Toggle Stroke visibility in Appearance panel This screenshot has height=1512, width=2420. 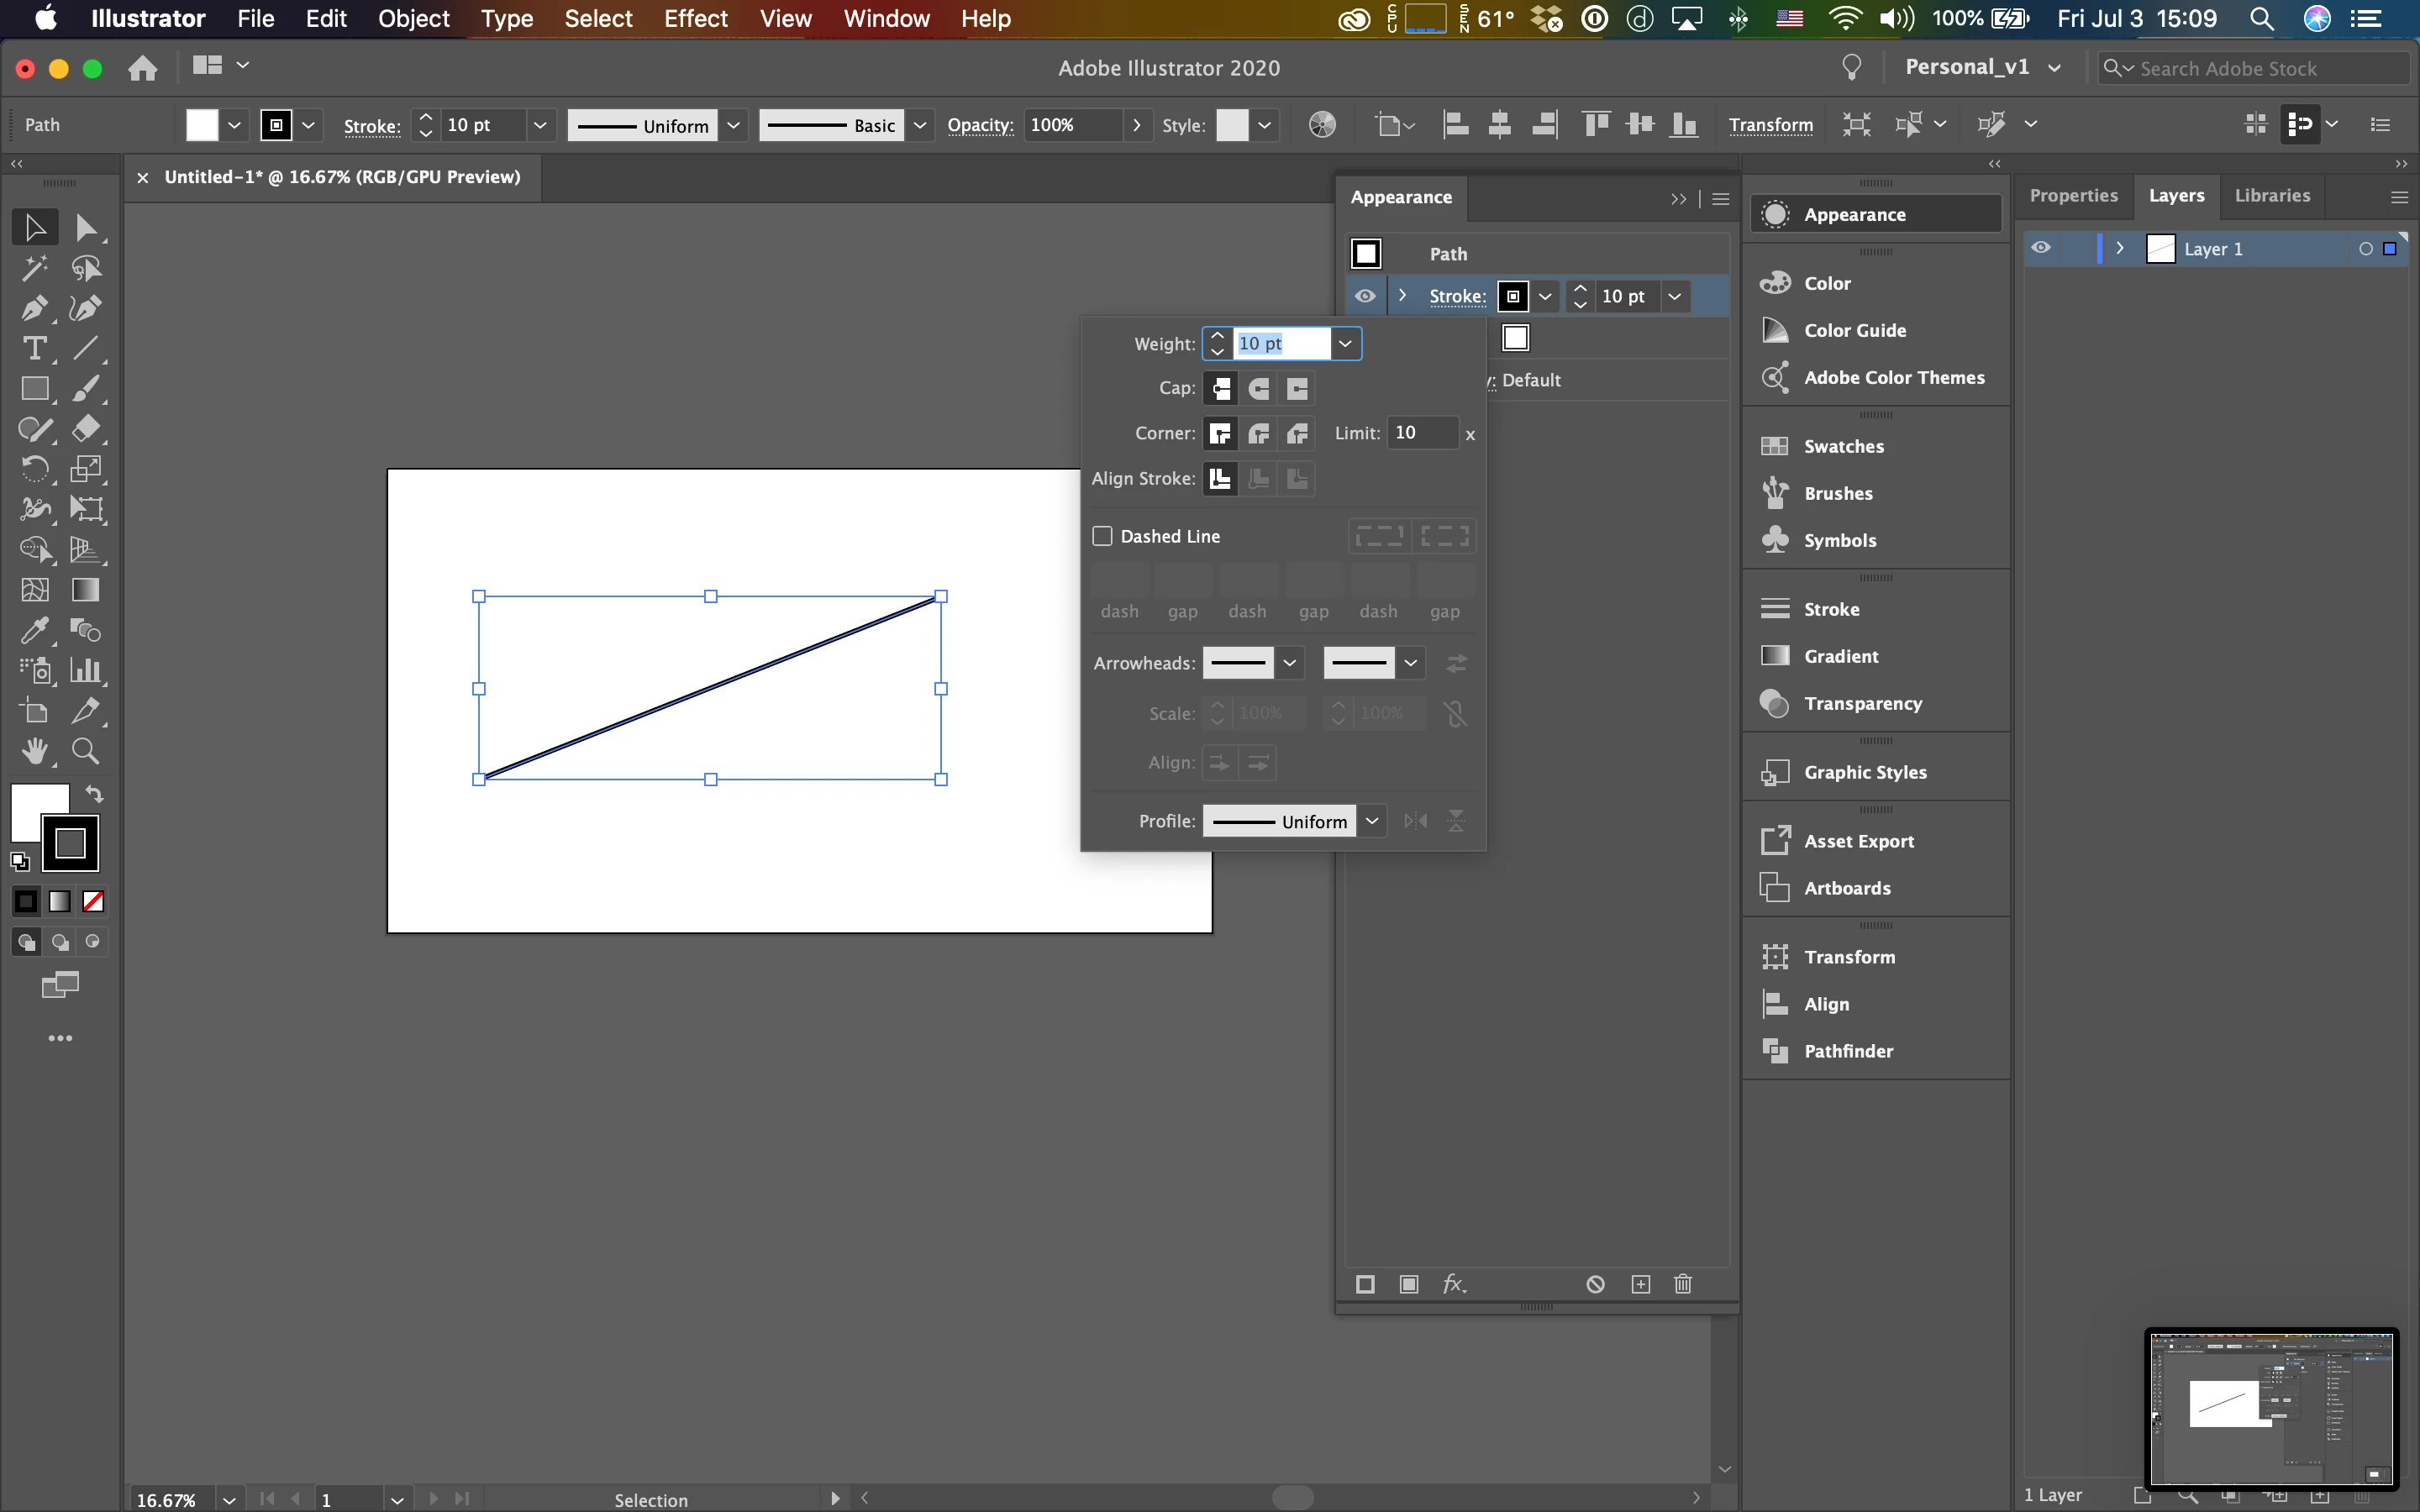tap(1365, 296)
